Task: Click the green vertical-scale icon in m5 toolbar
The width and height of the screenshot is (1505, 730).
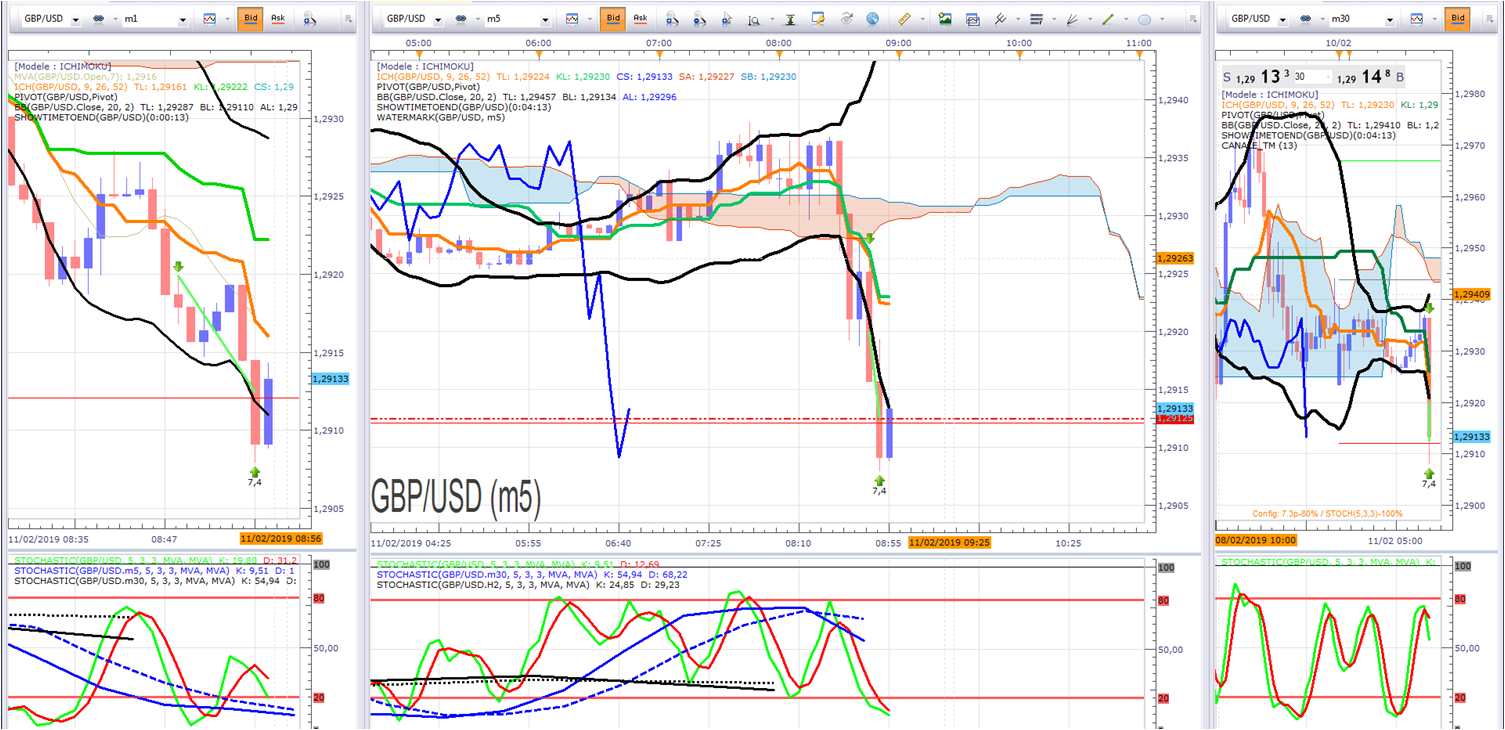Action: click(791, 19)
